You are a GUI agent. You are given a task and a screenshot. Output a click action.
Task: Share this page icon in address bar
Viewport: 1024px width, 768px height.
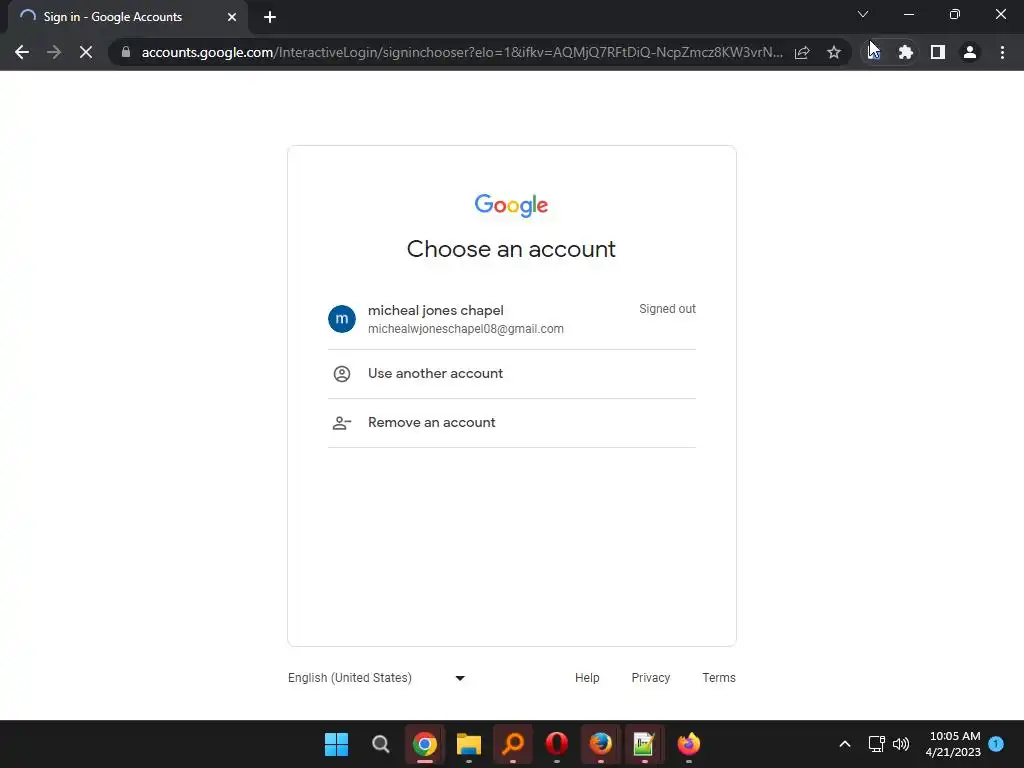pyautogui.click(x=802, y=52)
